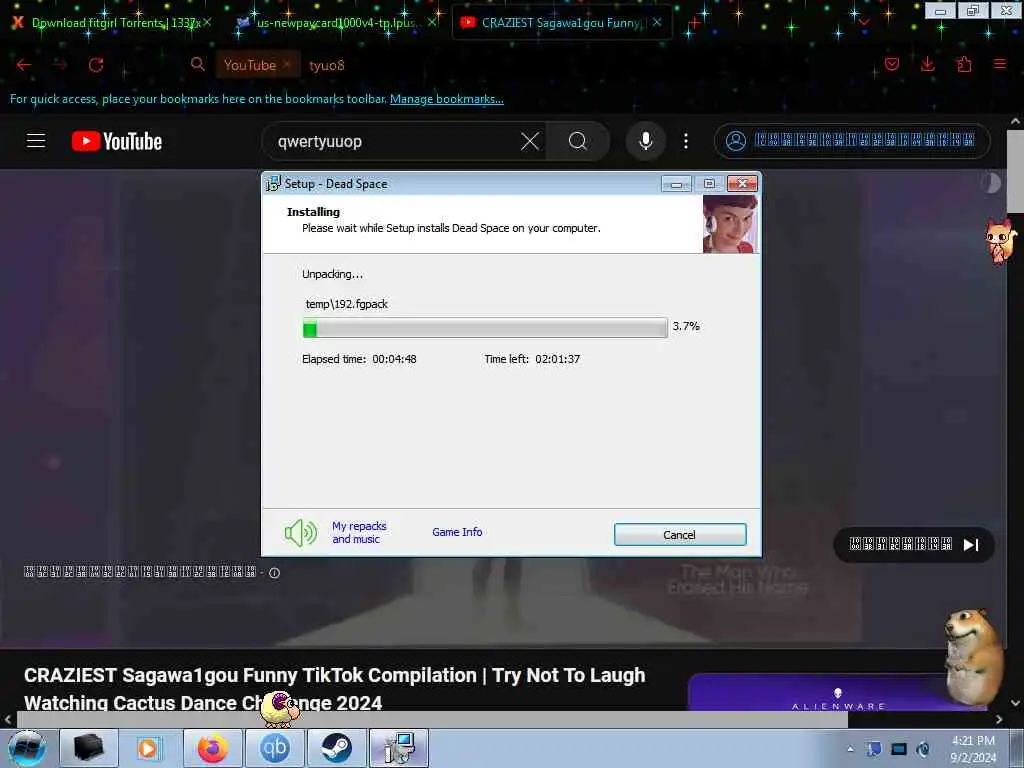Viewport: 1024px width, 768px height.
Task: Click the network tray icon
Action: [898, 749]
